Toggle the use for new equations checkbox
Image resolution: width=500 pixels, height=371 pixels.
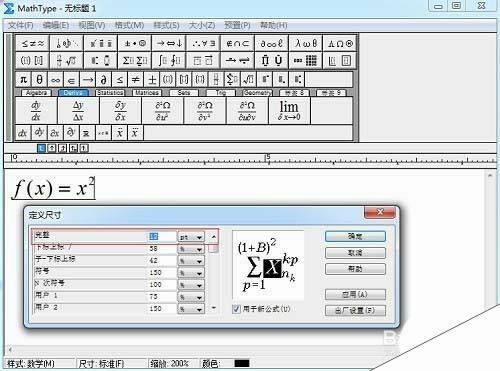(x=236, y=309)
